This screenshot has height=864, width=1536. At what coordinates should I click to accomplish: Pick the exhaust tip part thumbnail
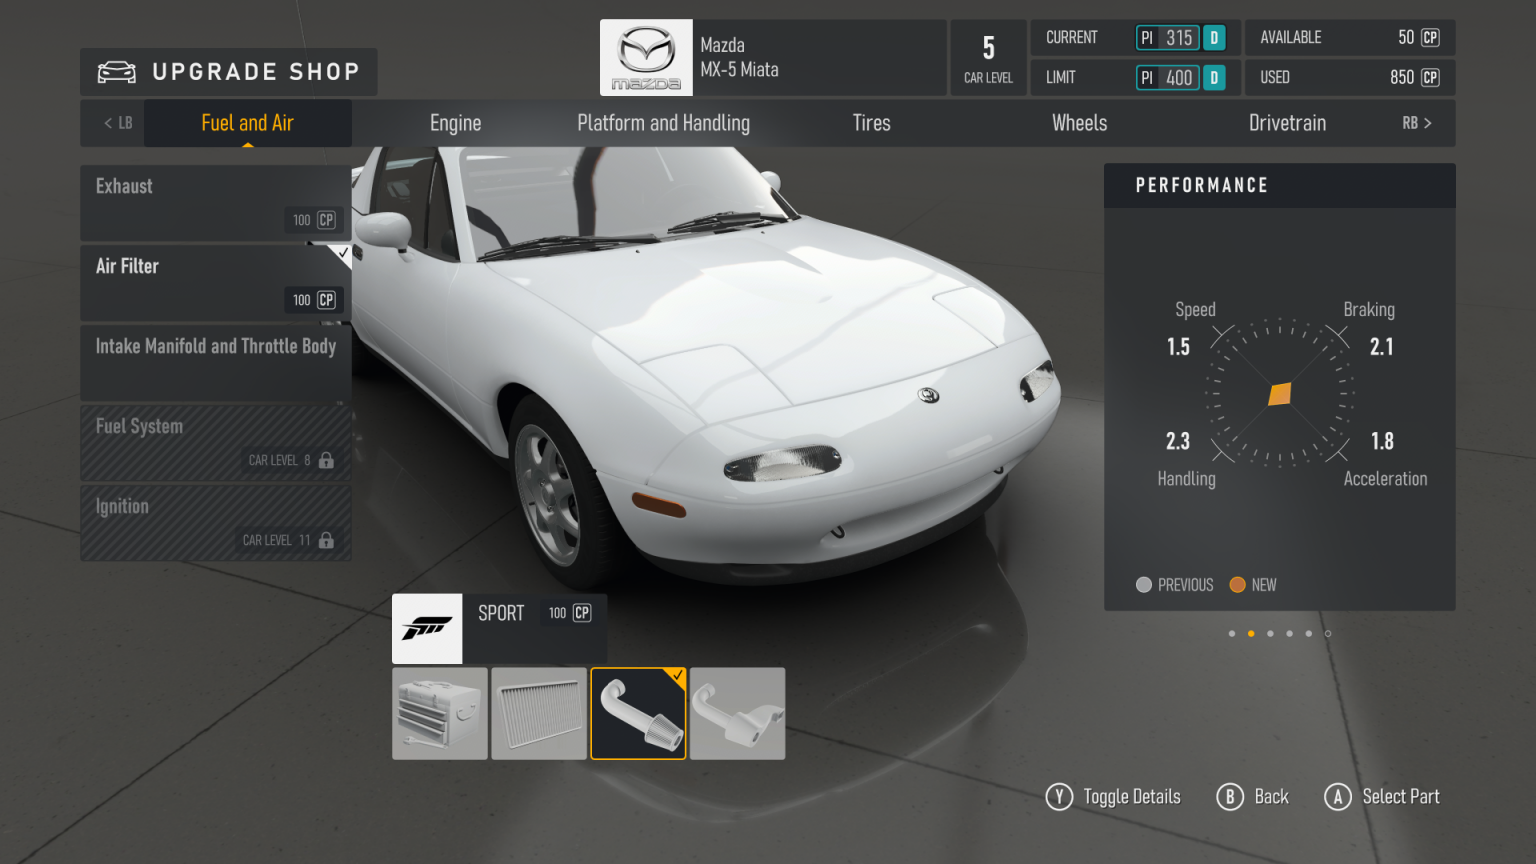[x=737, y=713]
